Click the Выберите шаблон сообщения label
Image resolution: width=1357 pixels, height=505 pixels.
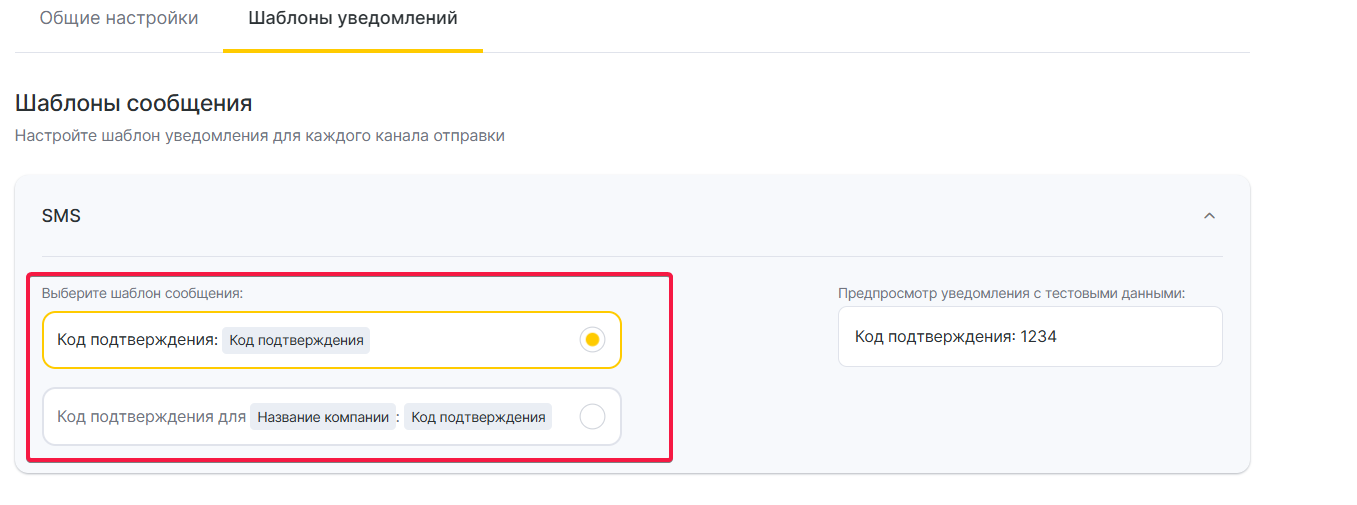(142, 293)
